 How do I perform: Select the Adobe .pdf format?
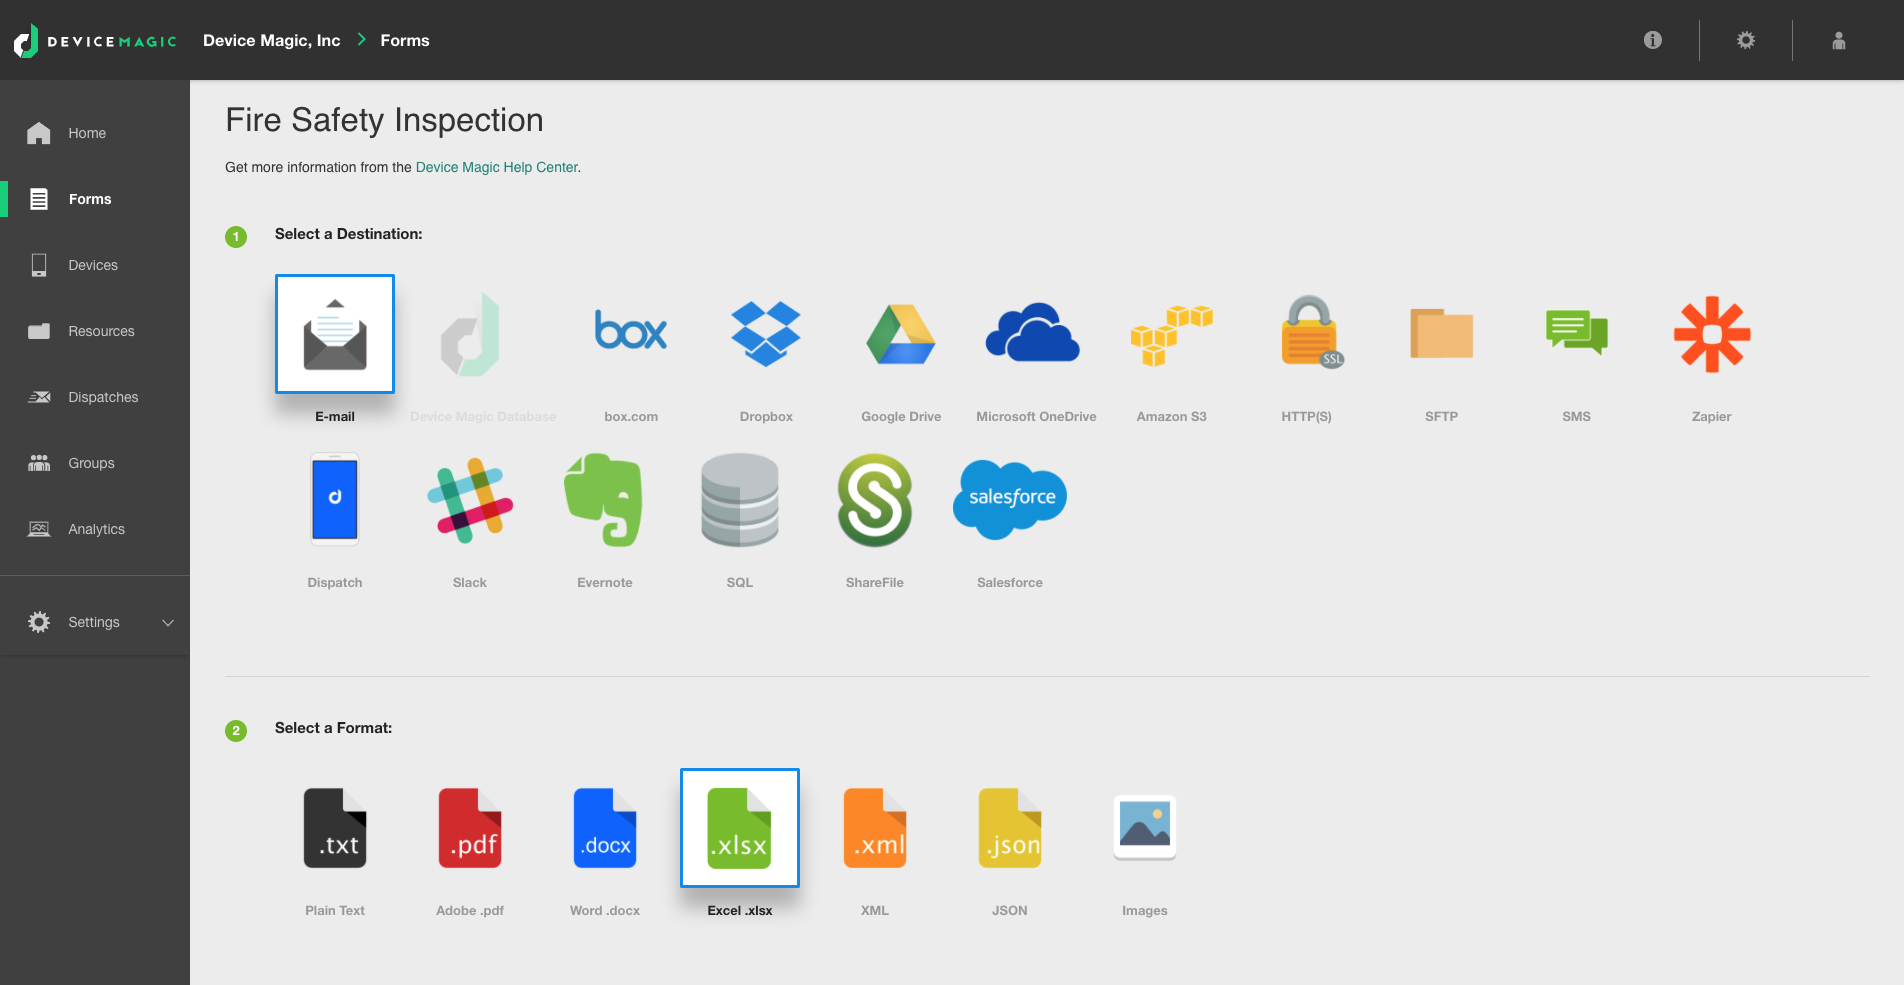[x=470, y=828]
